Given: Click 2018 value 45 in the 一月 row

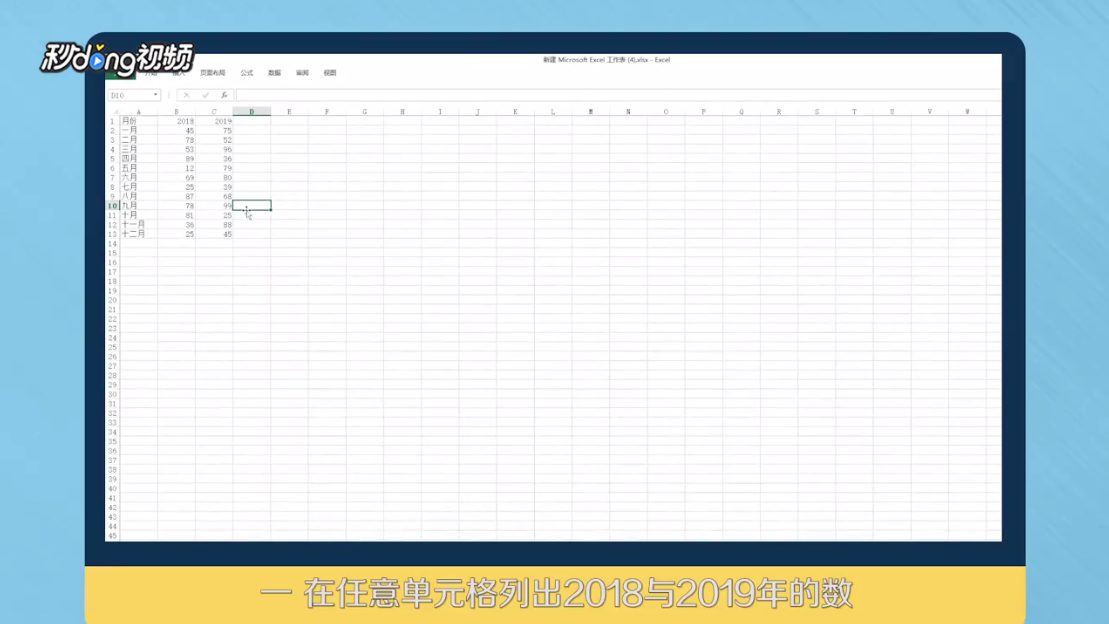Looking at the screenshot, I should point(176,131).
